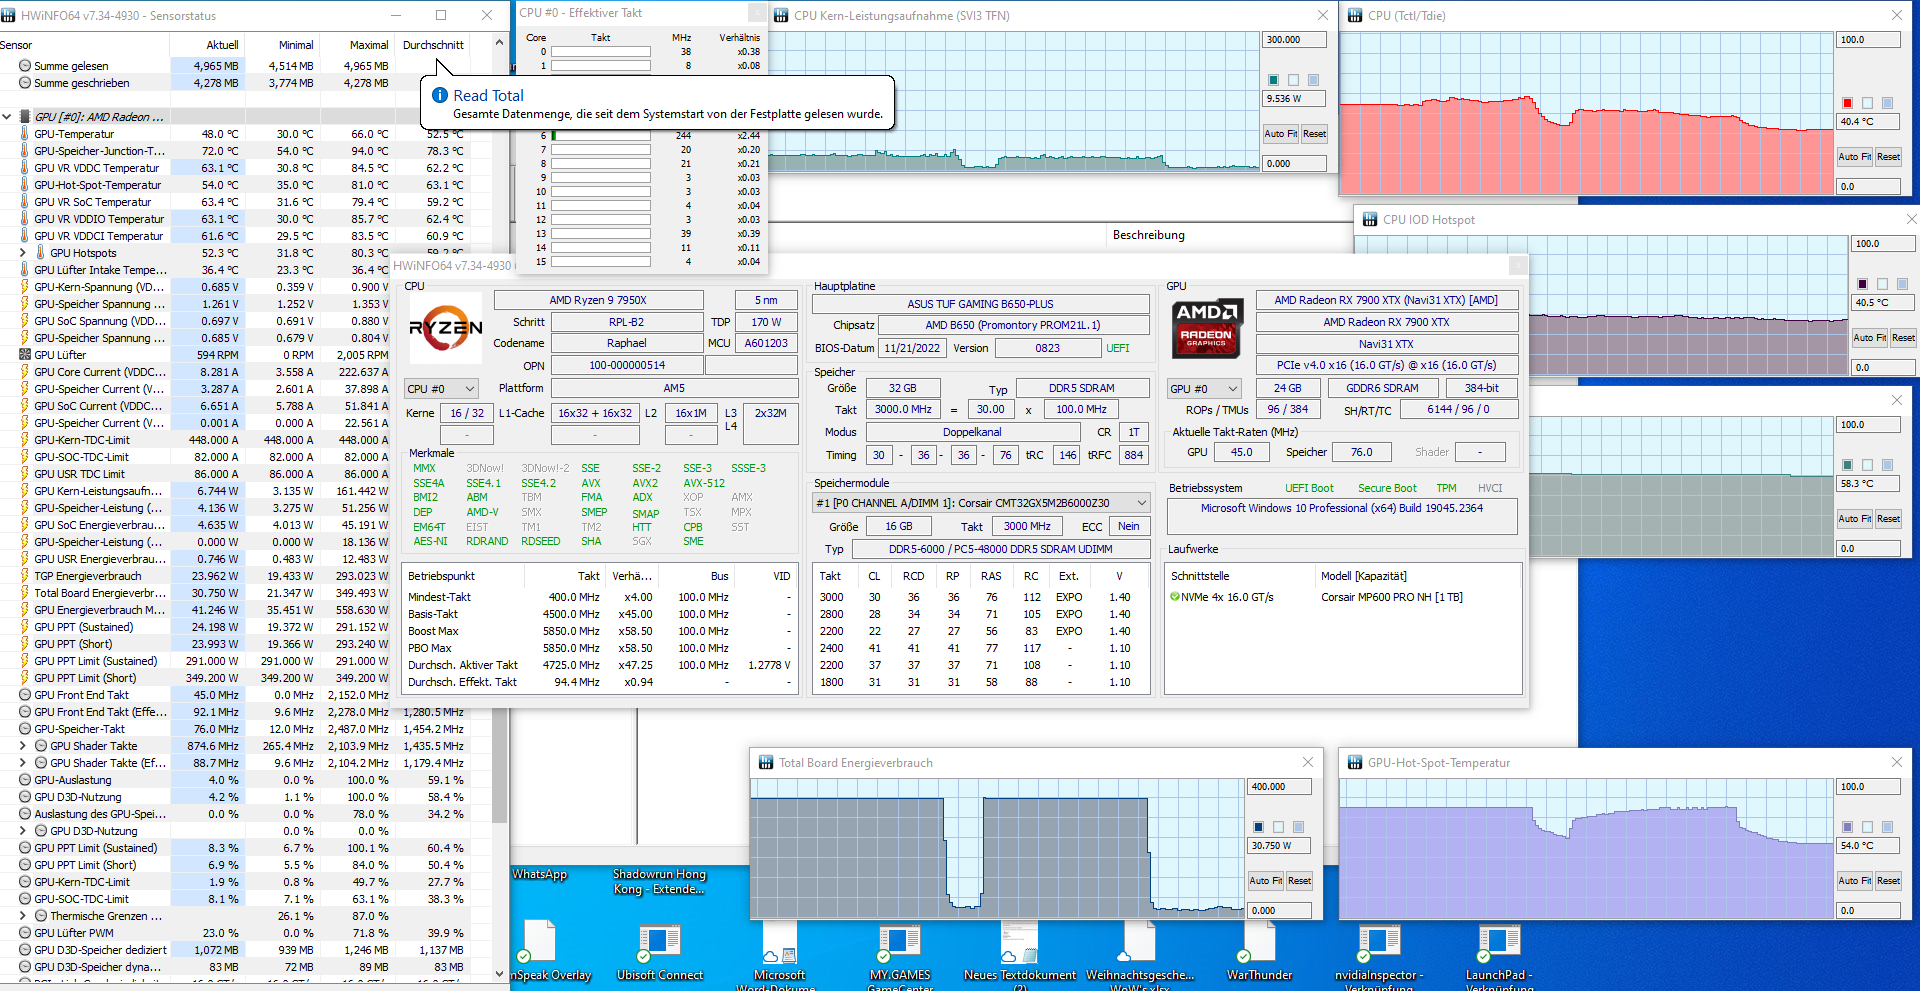
Task: Click the Aktuell column header
Action: (x=222, y=45)
